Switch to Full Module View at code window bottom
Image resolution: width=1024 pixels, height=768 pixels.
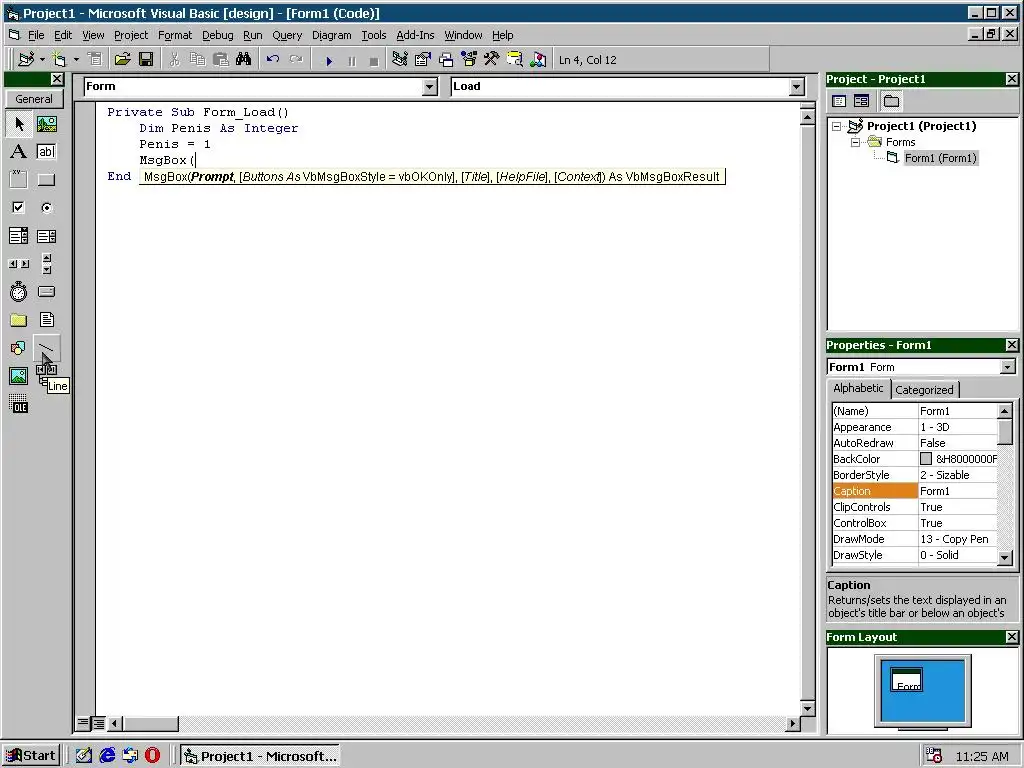coord(98,723)
